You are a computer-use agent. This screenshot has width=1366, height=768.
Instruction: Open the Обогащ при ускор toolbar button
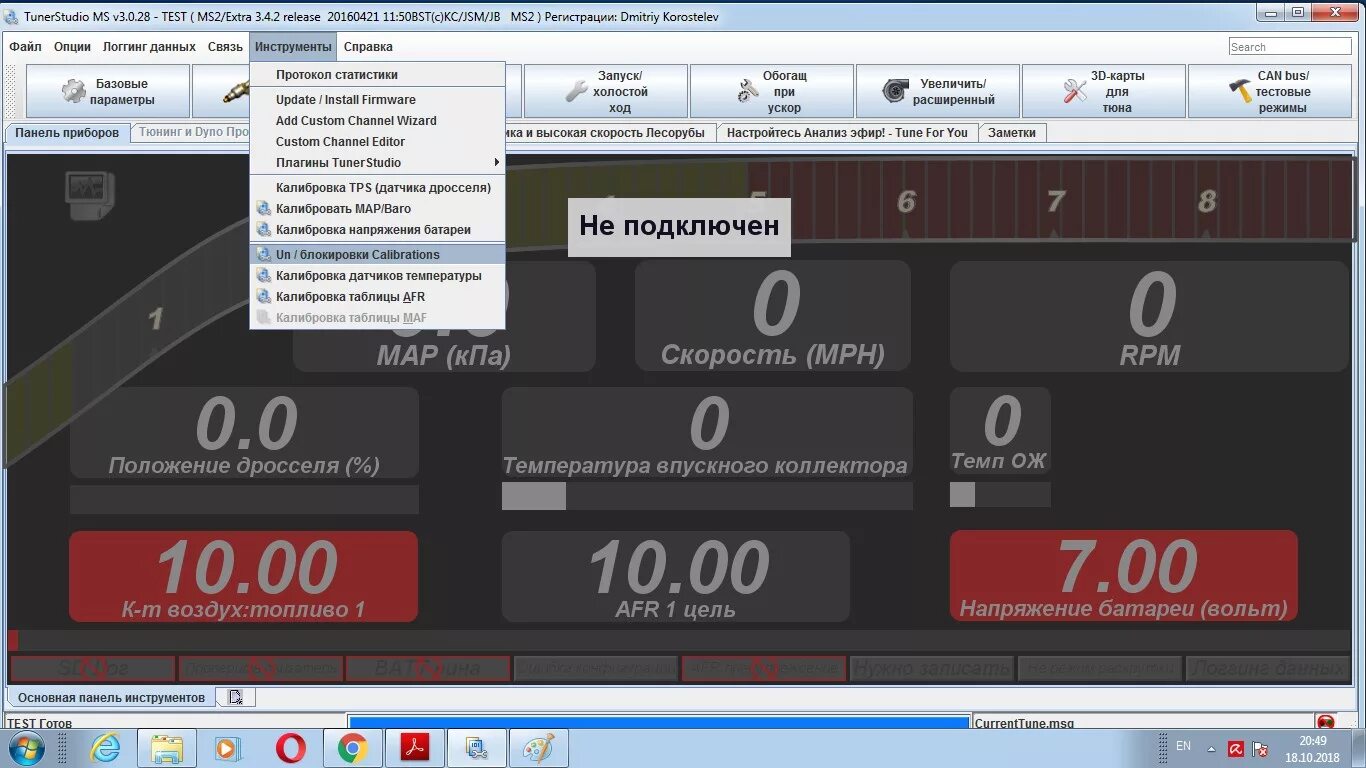tap(772, 91)
